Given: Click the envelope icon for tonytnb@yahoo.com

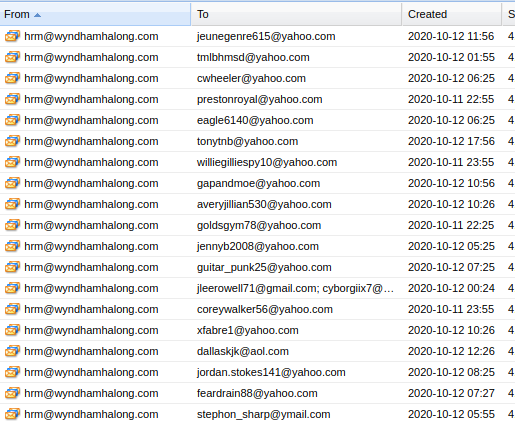Looking at the screenshot, I should [x=12, y=141].
